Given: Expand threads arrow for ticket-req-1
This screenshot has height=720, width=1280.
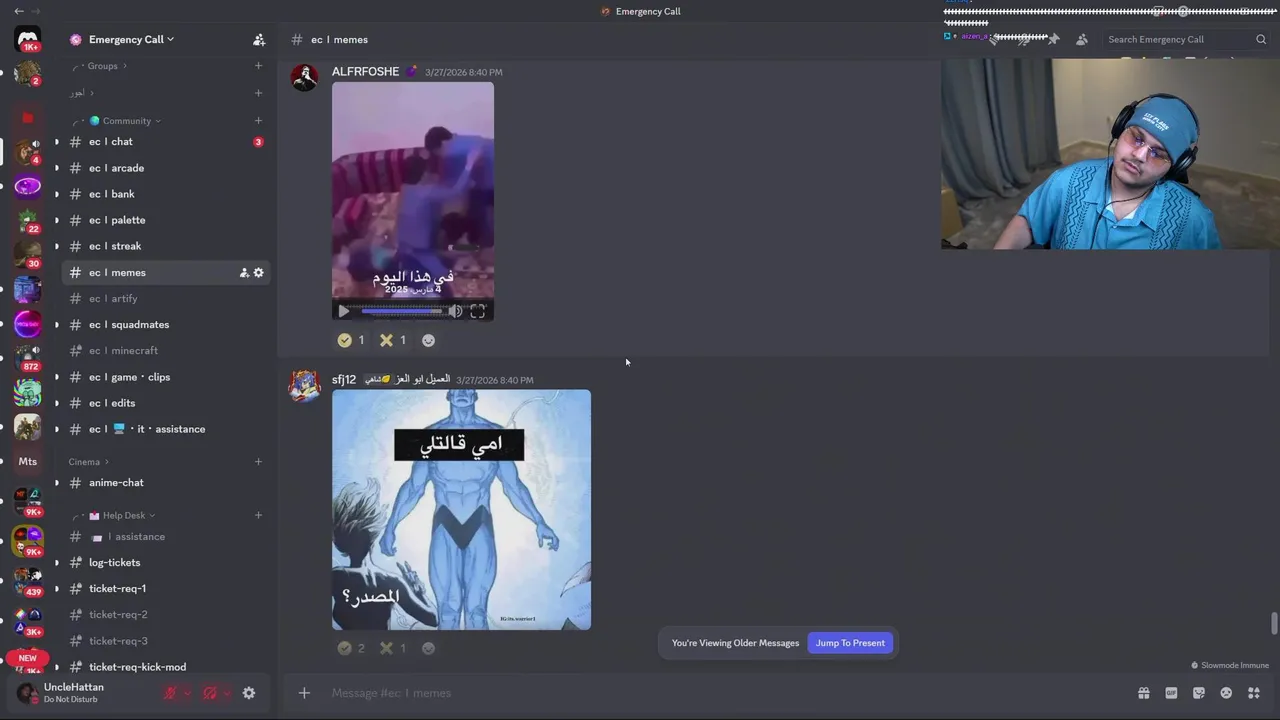Looking at the screenshot, I should (56, 589).
